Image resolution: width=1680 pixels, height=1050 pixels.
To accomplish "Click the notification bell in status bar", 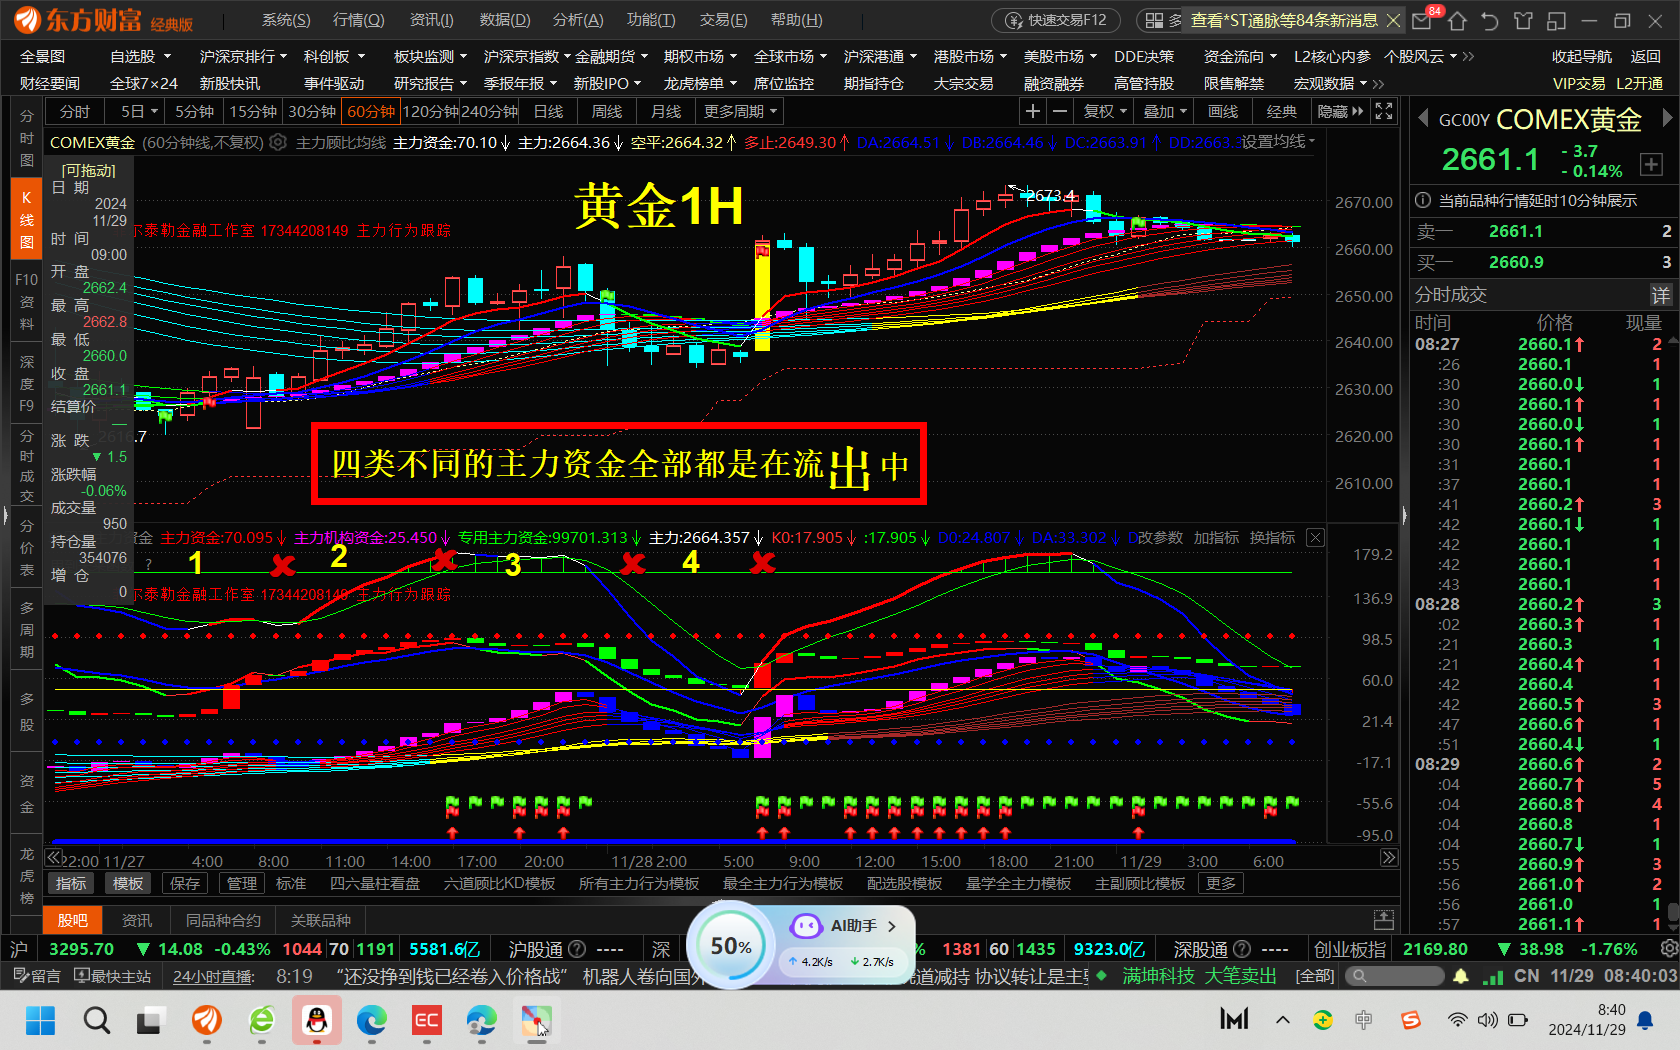I will 1461,976.
